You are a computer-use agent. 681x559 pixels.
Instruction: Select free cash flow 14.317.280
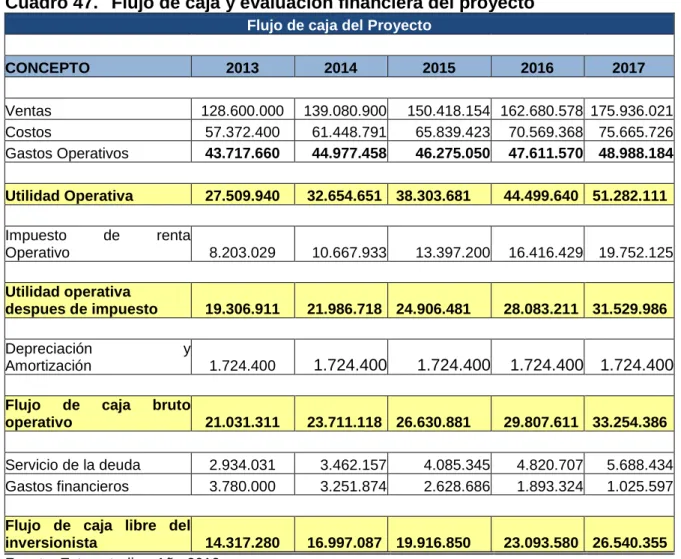(x=242, y=543)
